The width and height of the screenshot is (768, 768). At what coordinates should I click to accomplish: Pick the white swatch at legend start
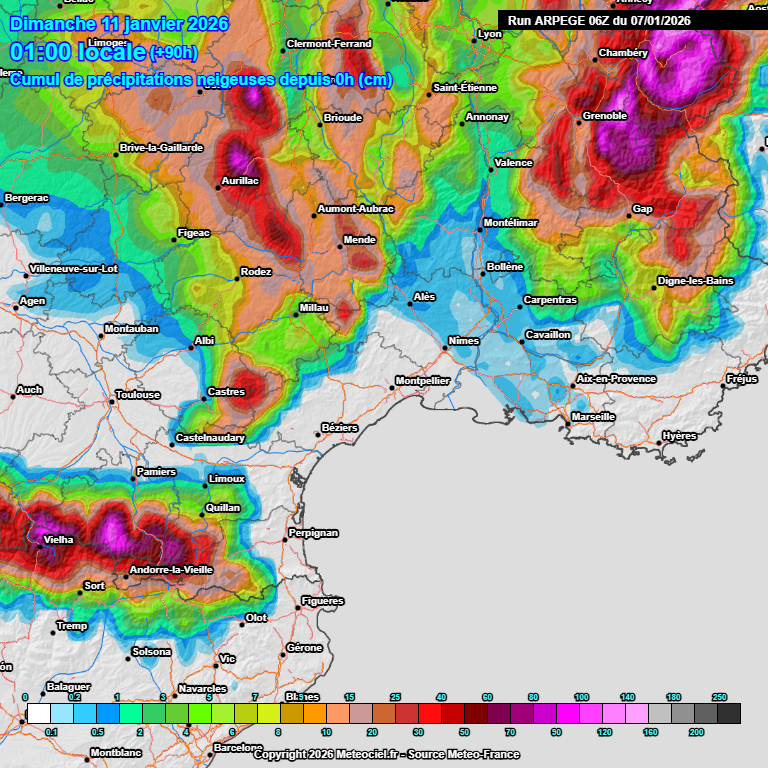[38, 714]
